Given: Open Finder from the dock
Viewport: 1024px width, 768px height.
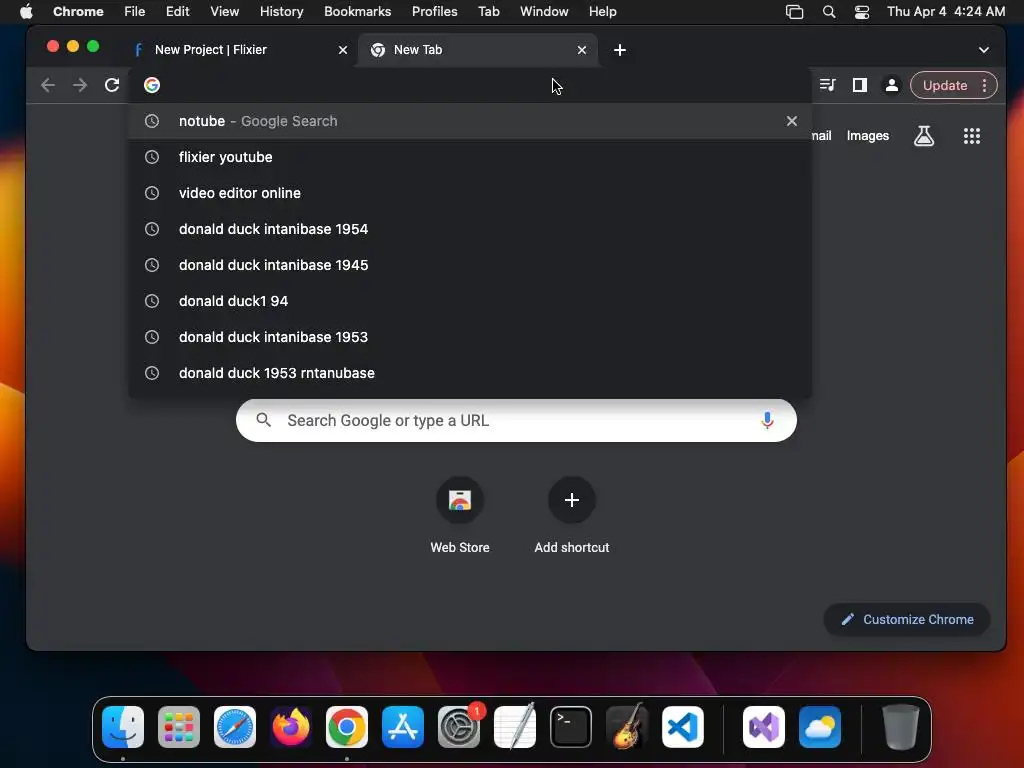Looking at the screenshot, I should click(x=123, y=727).
